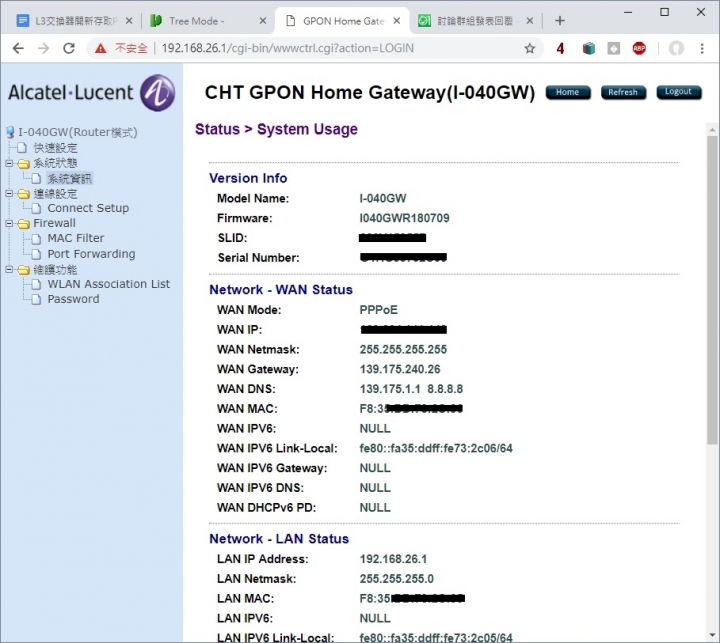This screenshot has width=720, height=643.
Task: Collapse the 連線設定 tree node
Action: 9,194
